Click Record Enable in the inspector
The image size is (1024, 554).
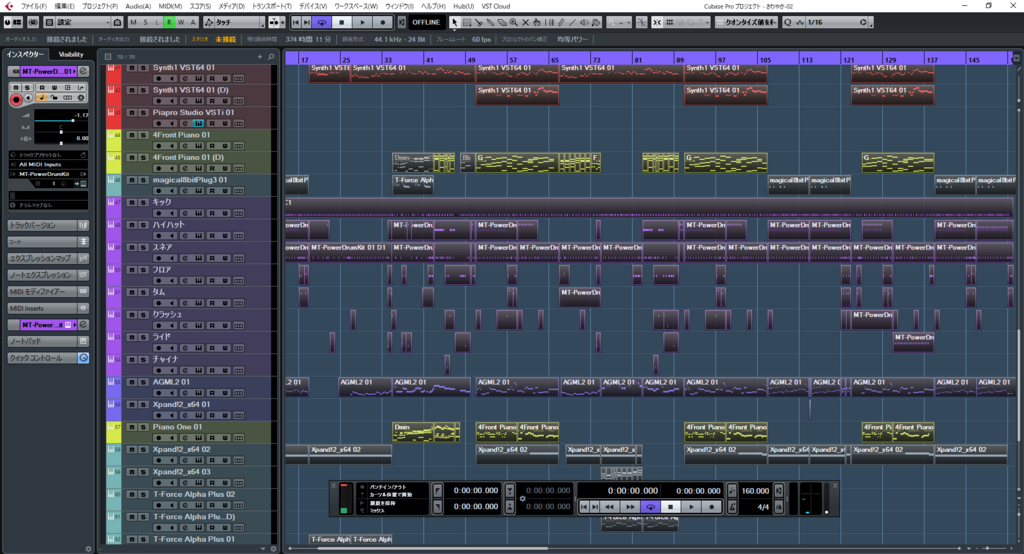pyautogui.click(x=16, y=99)
